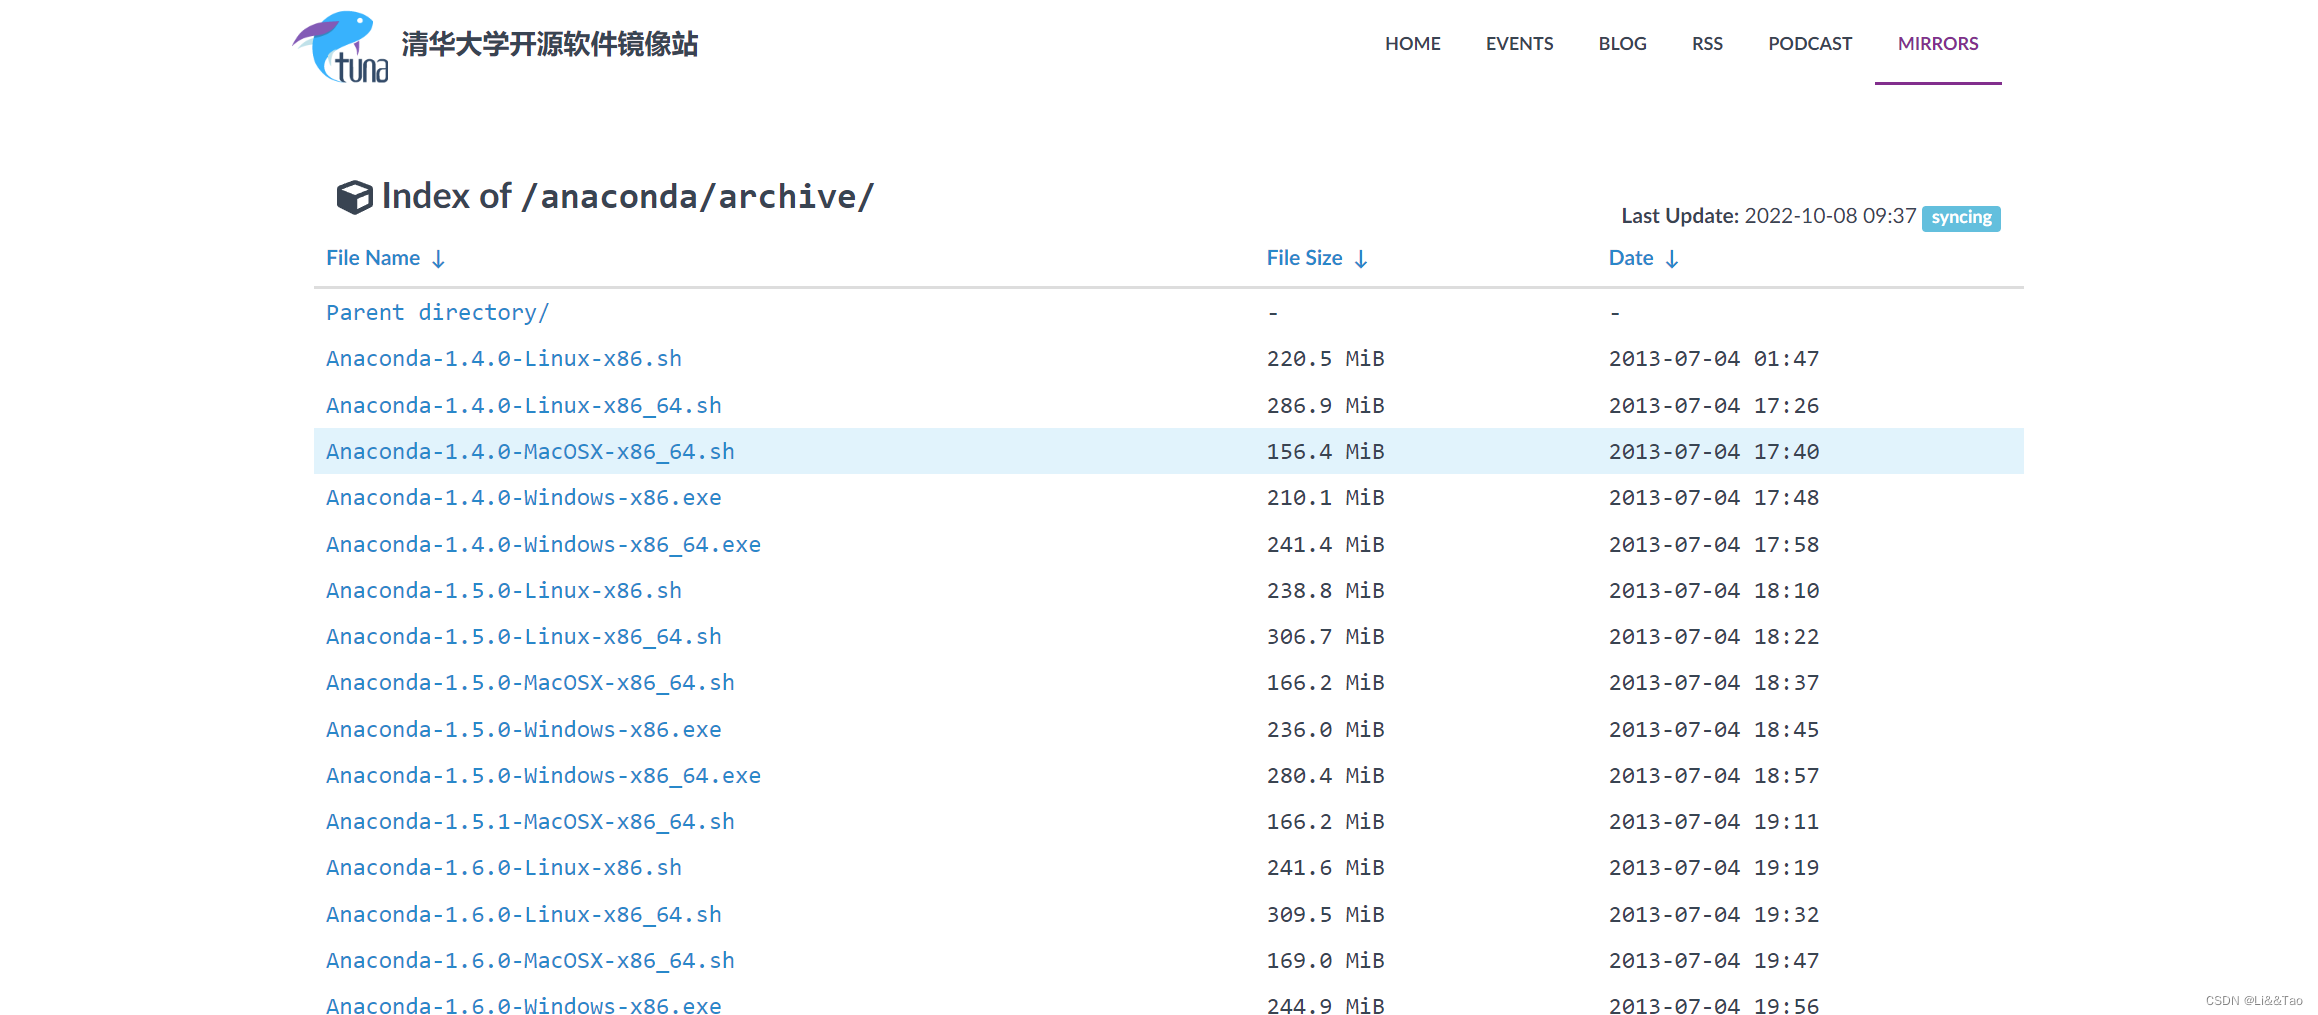Viewport: 2318px width, 1015px height.
Task: Download Anaconda-1.4.0-Windows-x86.exe
Action: click(x=524, y=497)
